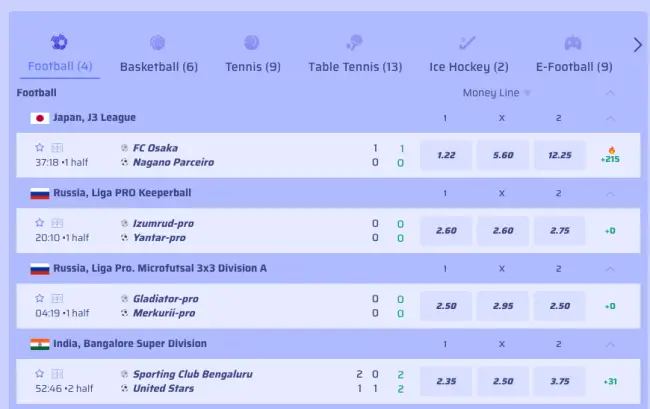Click the Ice Hockey stick icon

click(x=468, y=43)
